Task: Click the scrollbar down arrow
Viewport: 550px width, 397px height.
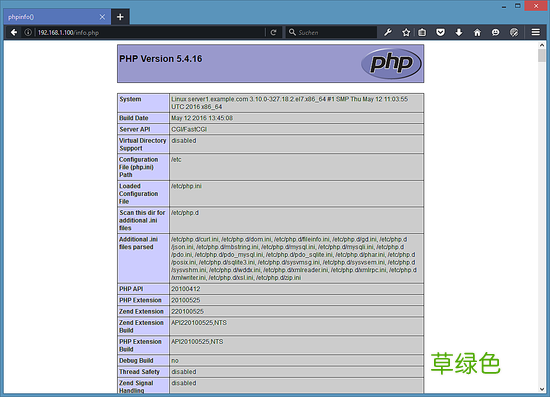Action: click(542, 389)
